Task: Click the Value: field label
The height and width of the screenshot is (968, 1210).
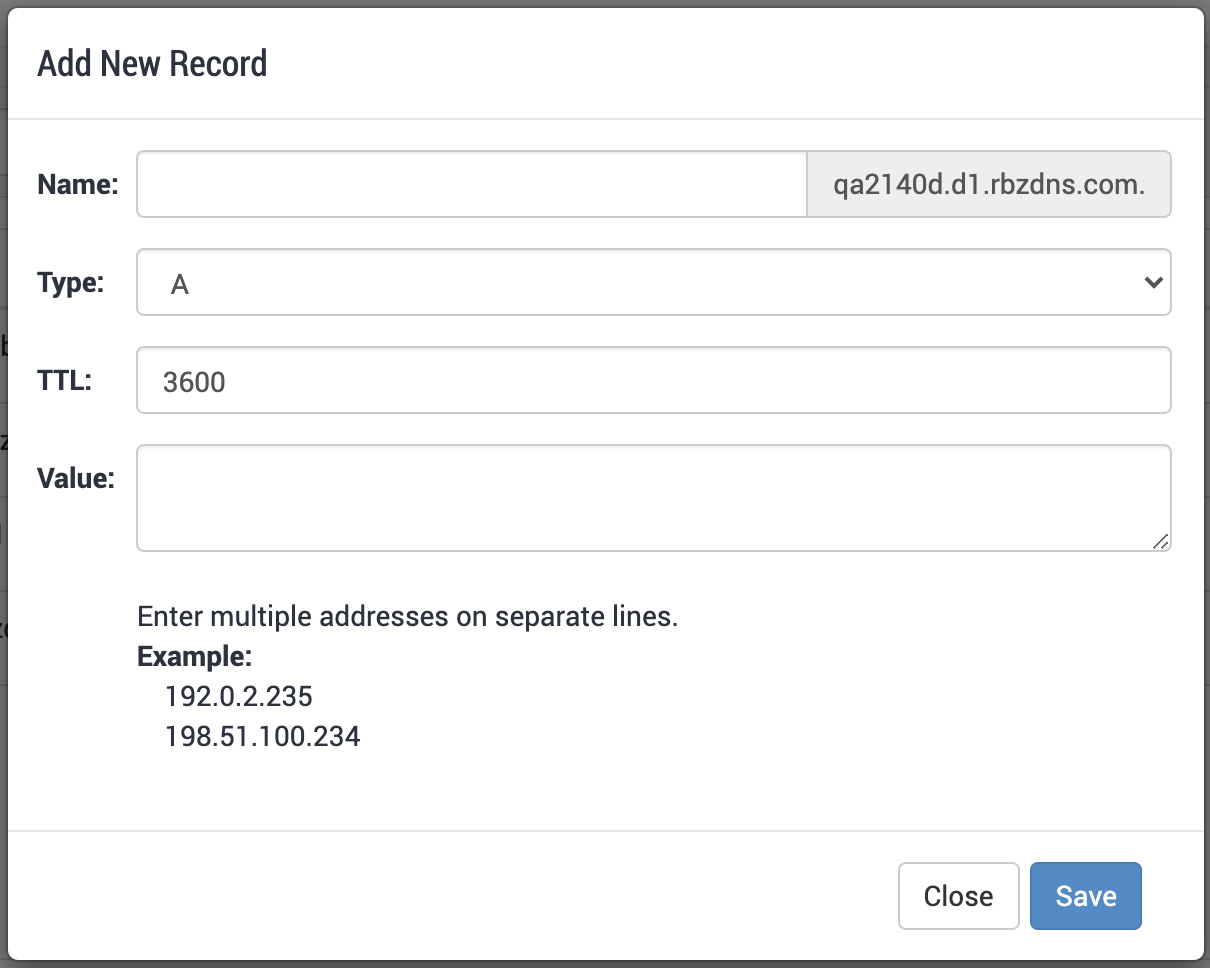Action: point(77,478)
